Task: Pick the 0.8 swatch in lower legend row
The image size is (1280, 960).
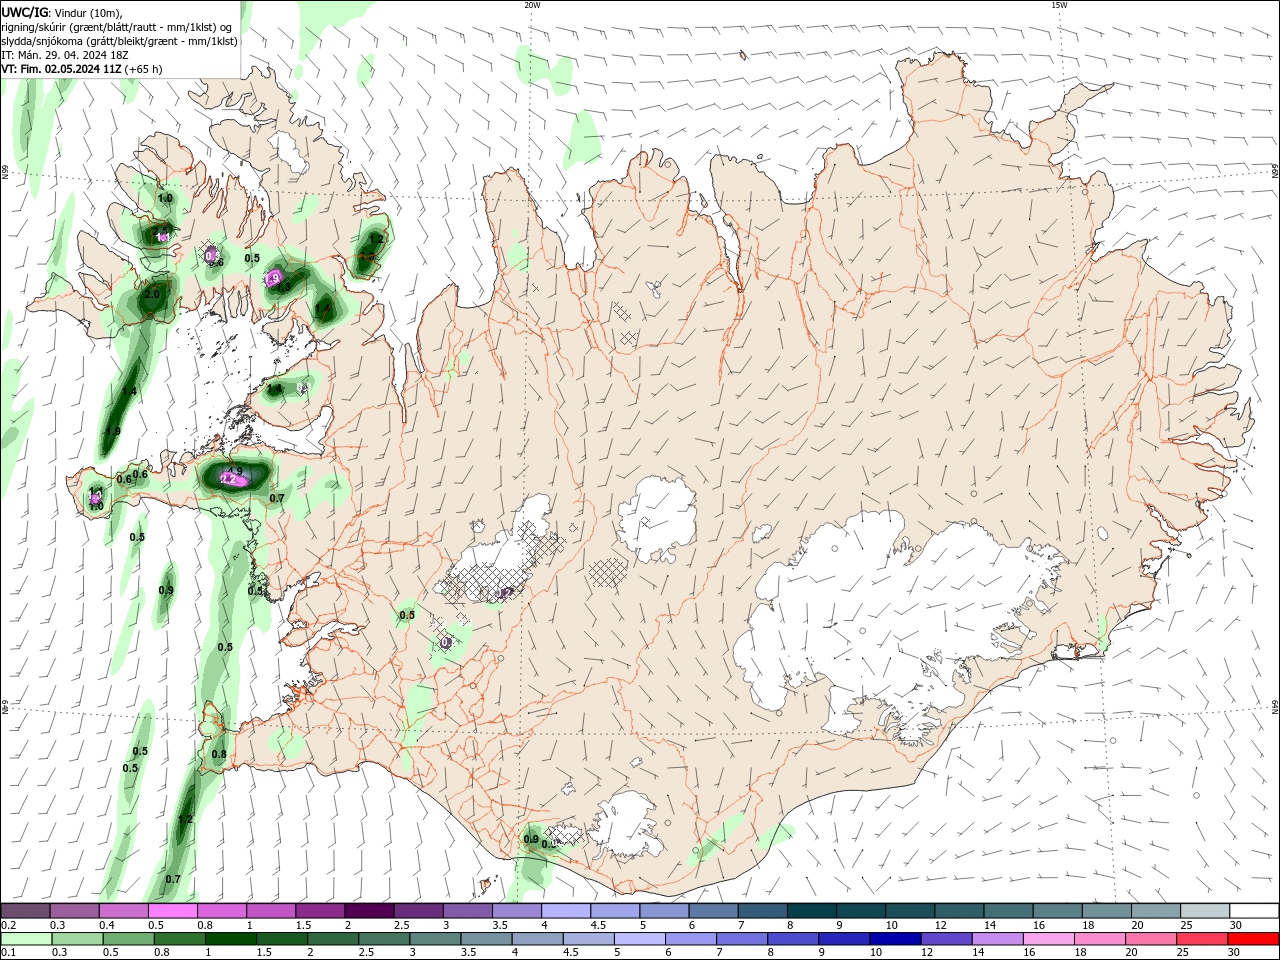Action: (x=179, y=939)
